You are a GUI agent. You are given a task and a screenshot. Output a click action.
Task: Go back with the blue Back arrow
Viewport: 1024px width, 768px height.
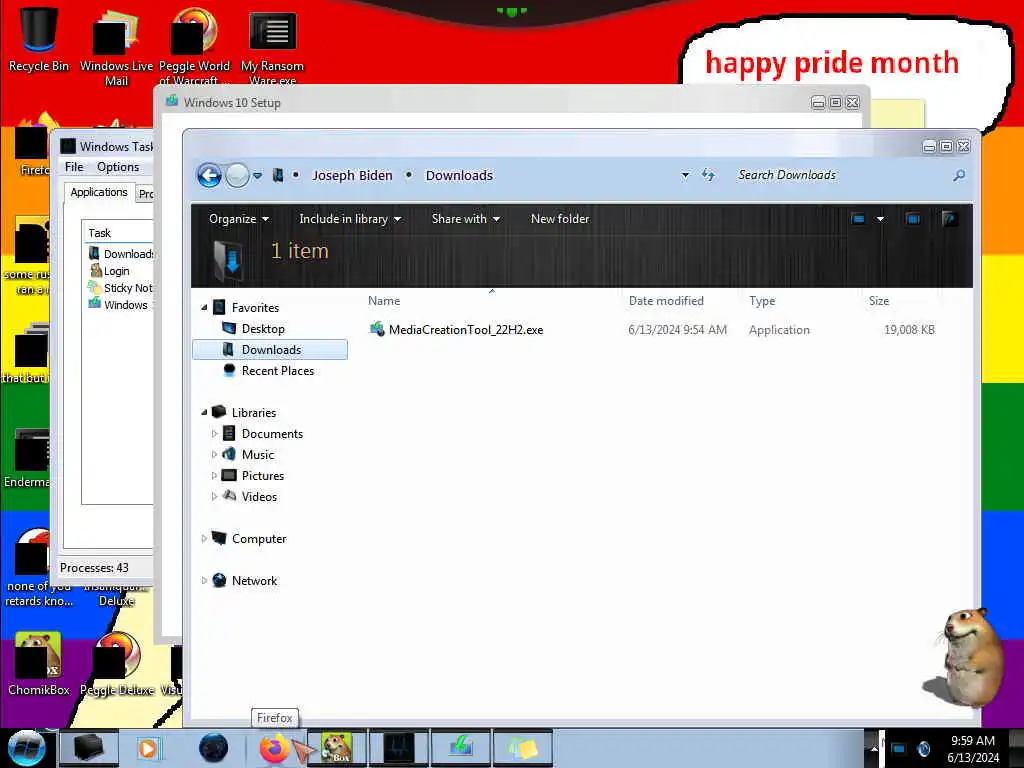[209, 176]
